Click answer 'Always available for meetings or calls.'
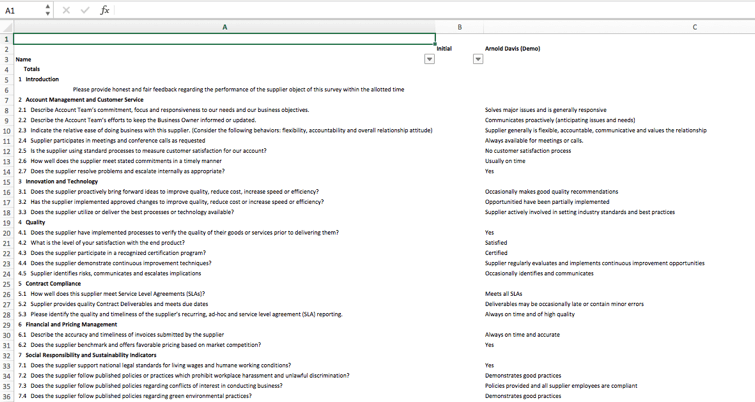This screenshot has width=755, height=402. tap(534, 141)
